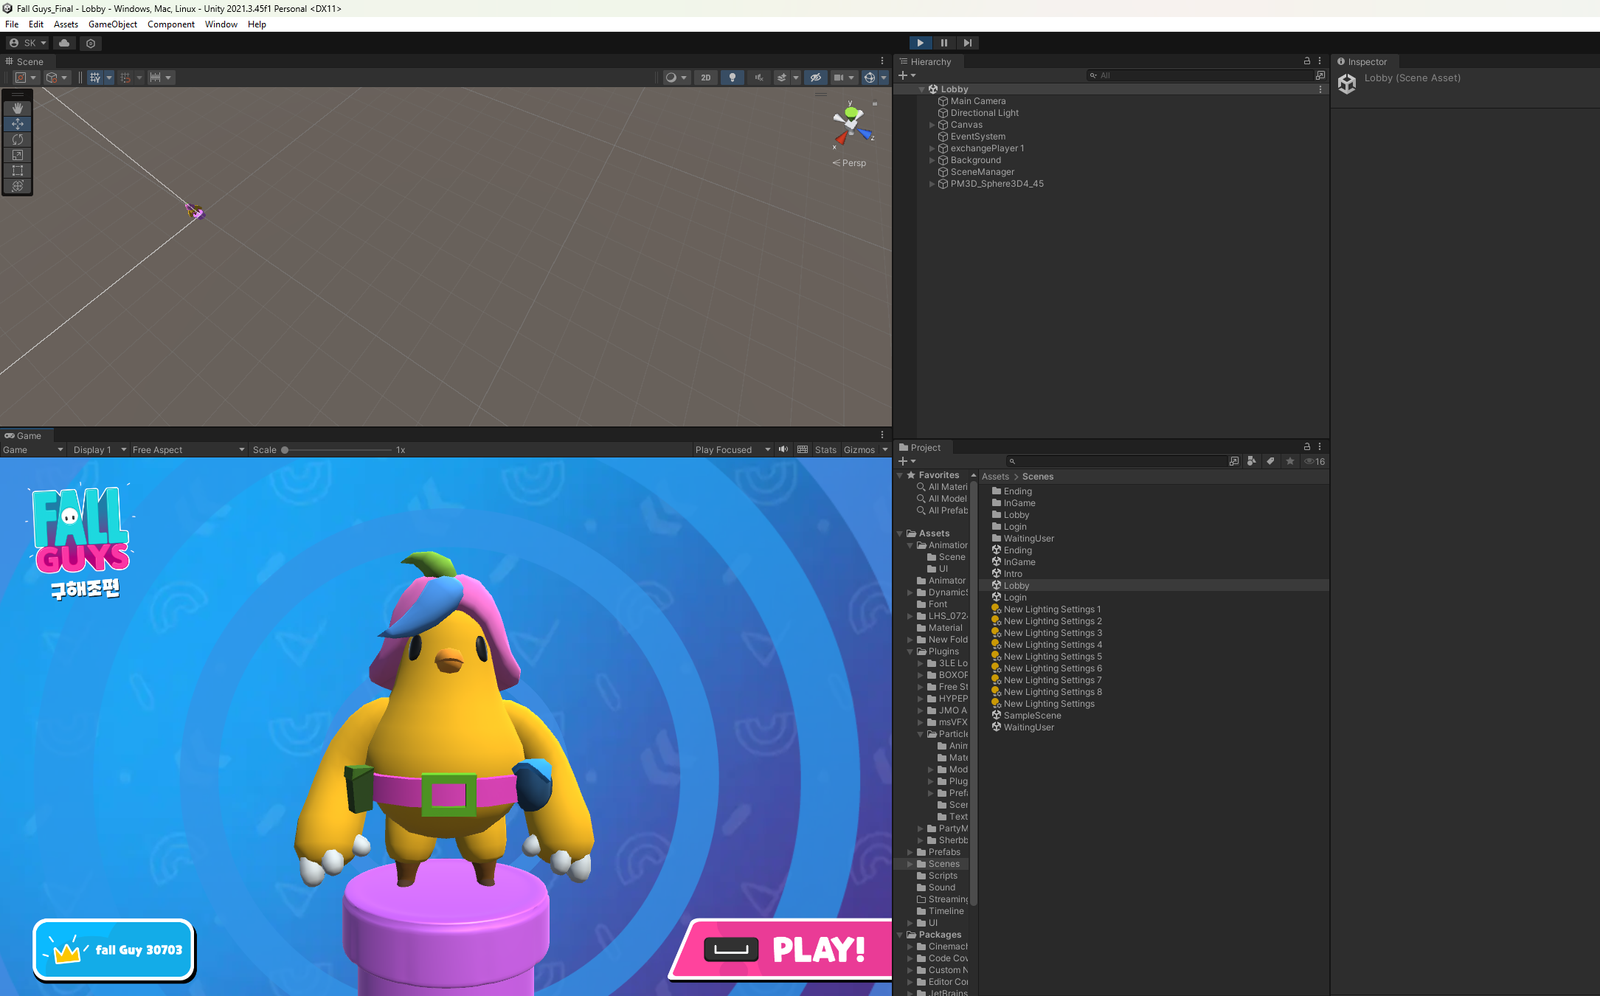Image resolution: width=1600 pixels, height=996 pixels.
Task: Select Scripts folder in Project tree
Action: 942,876
